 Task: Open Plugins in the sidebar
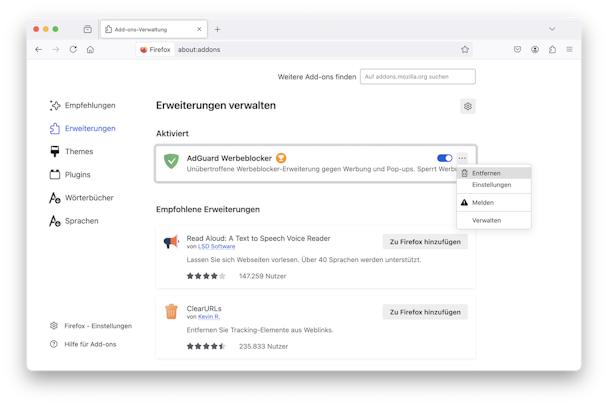click(x=70, y=174)
